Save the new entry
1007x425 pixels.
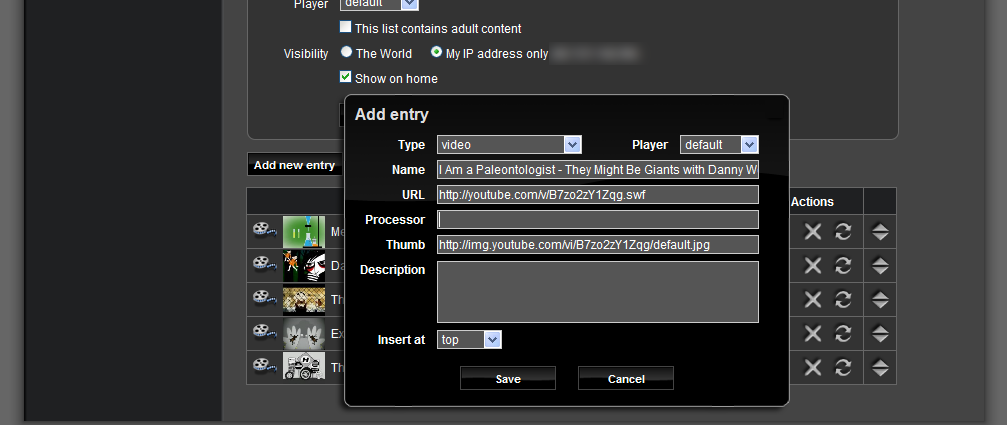click(x=508, y=379)
